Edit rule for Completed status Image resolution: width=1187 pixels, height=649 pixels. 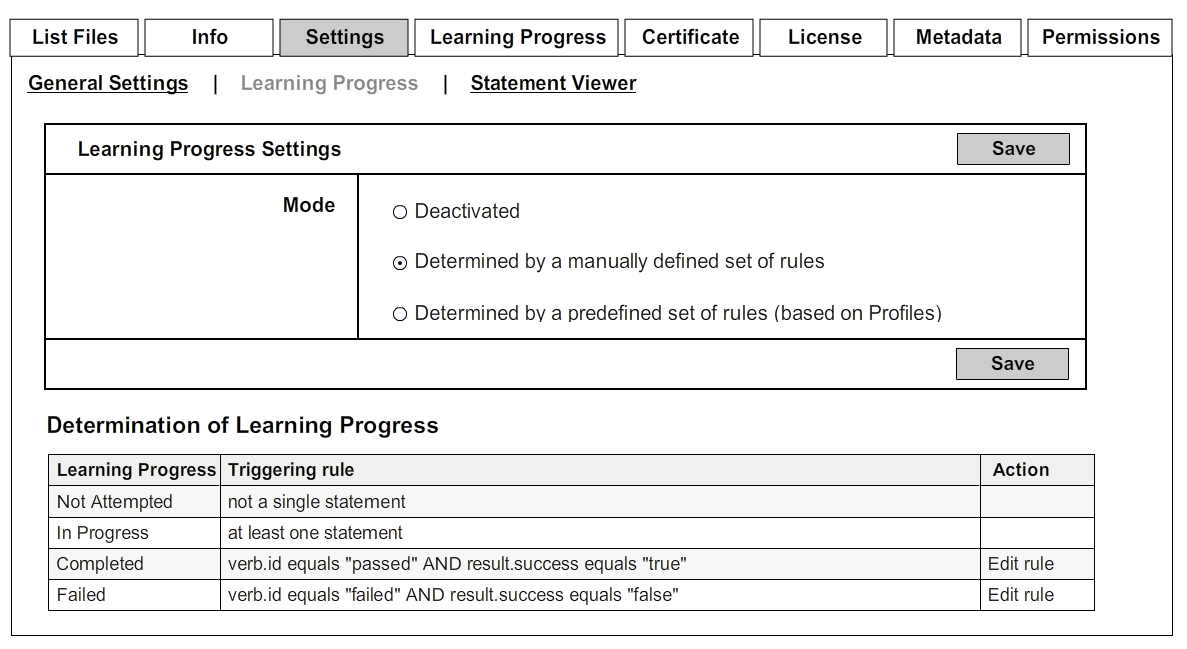pyautogui.click(x=1020, y=564)
